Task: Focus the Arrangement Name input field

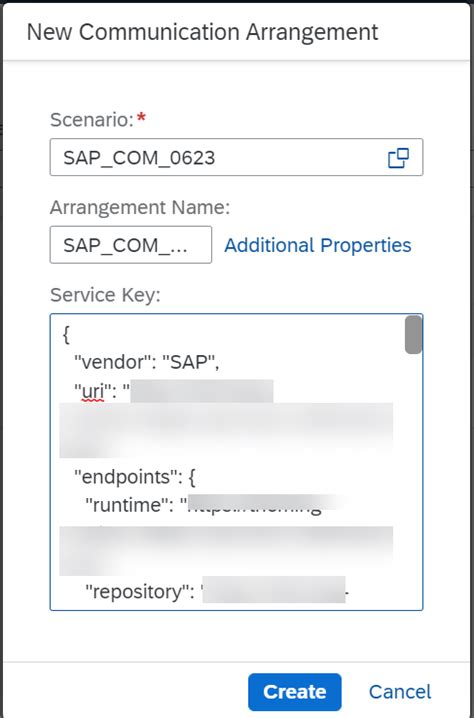Action: pos(131,245)
